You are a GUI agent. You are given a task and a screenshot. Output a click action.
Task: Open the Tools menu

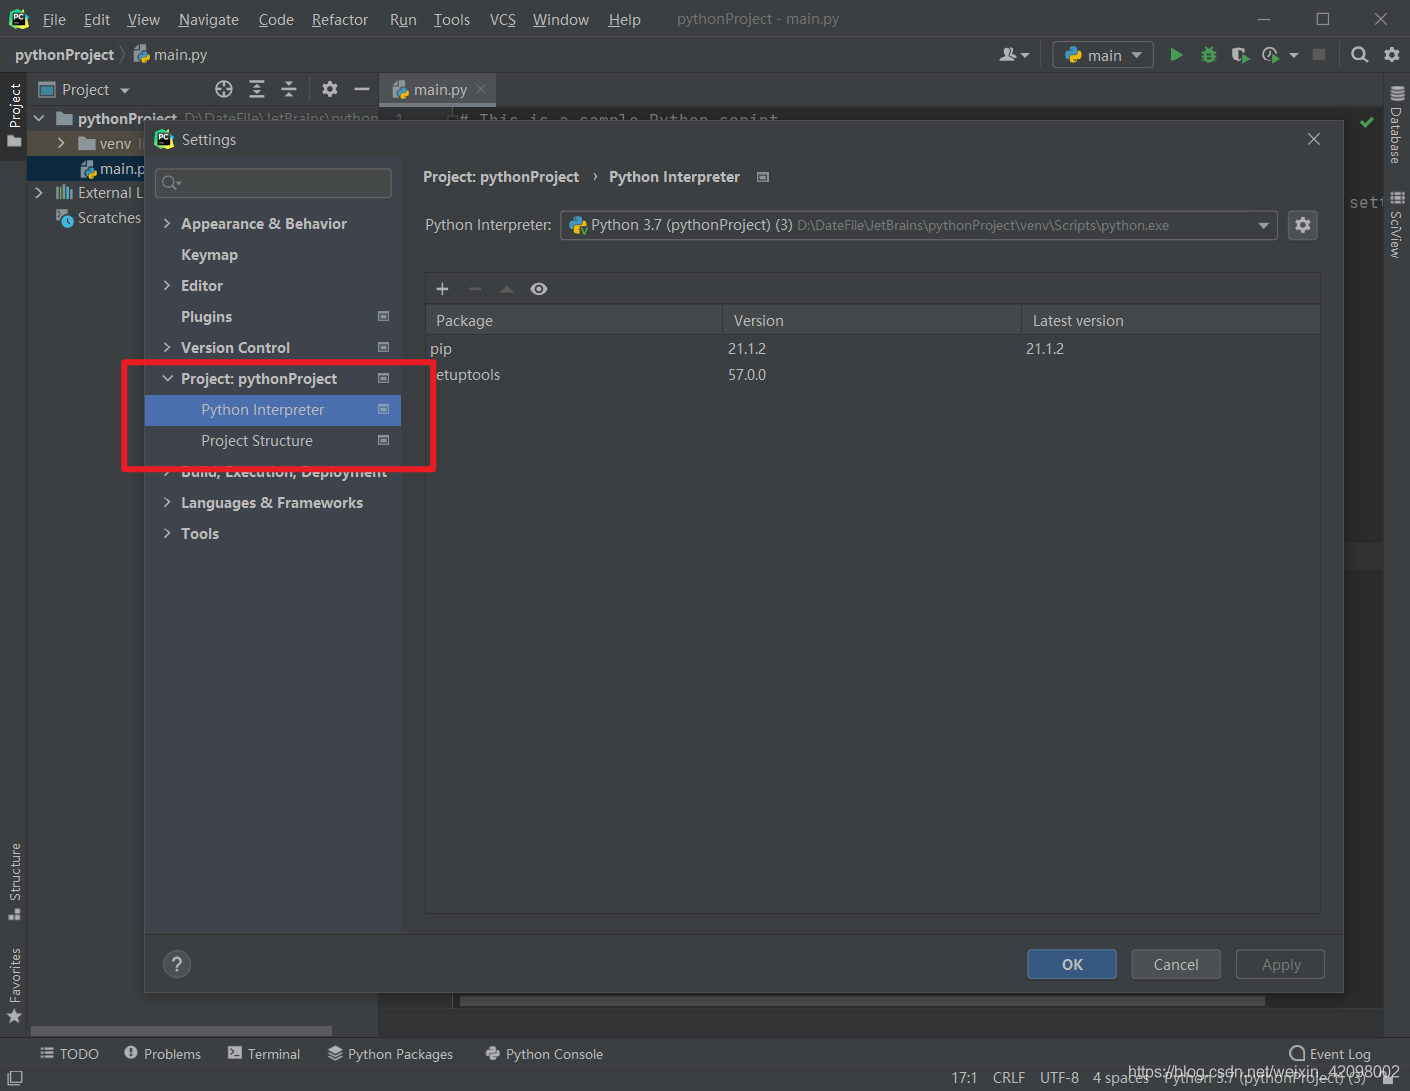(452, 20)
